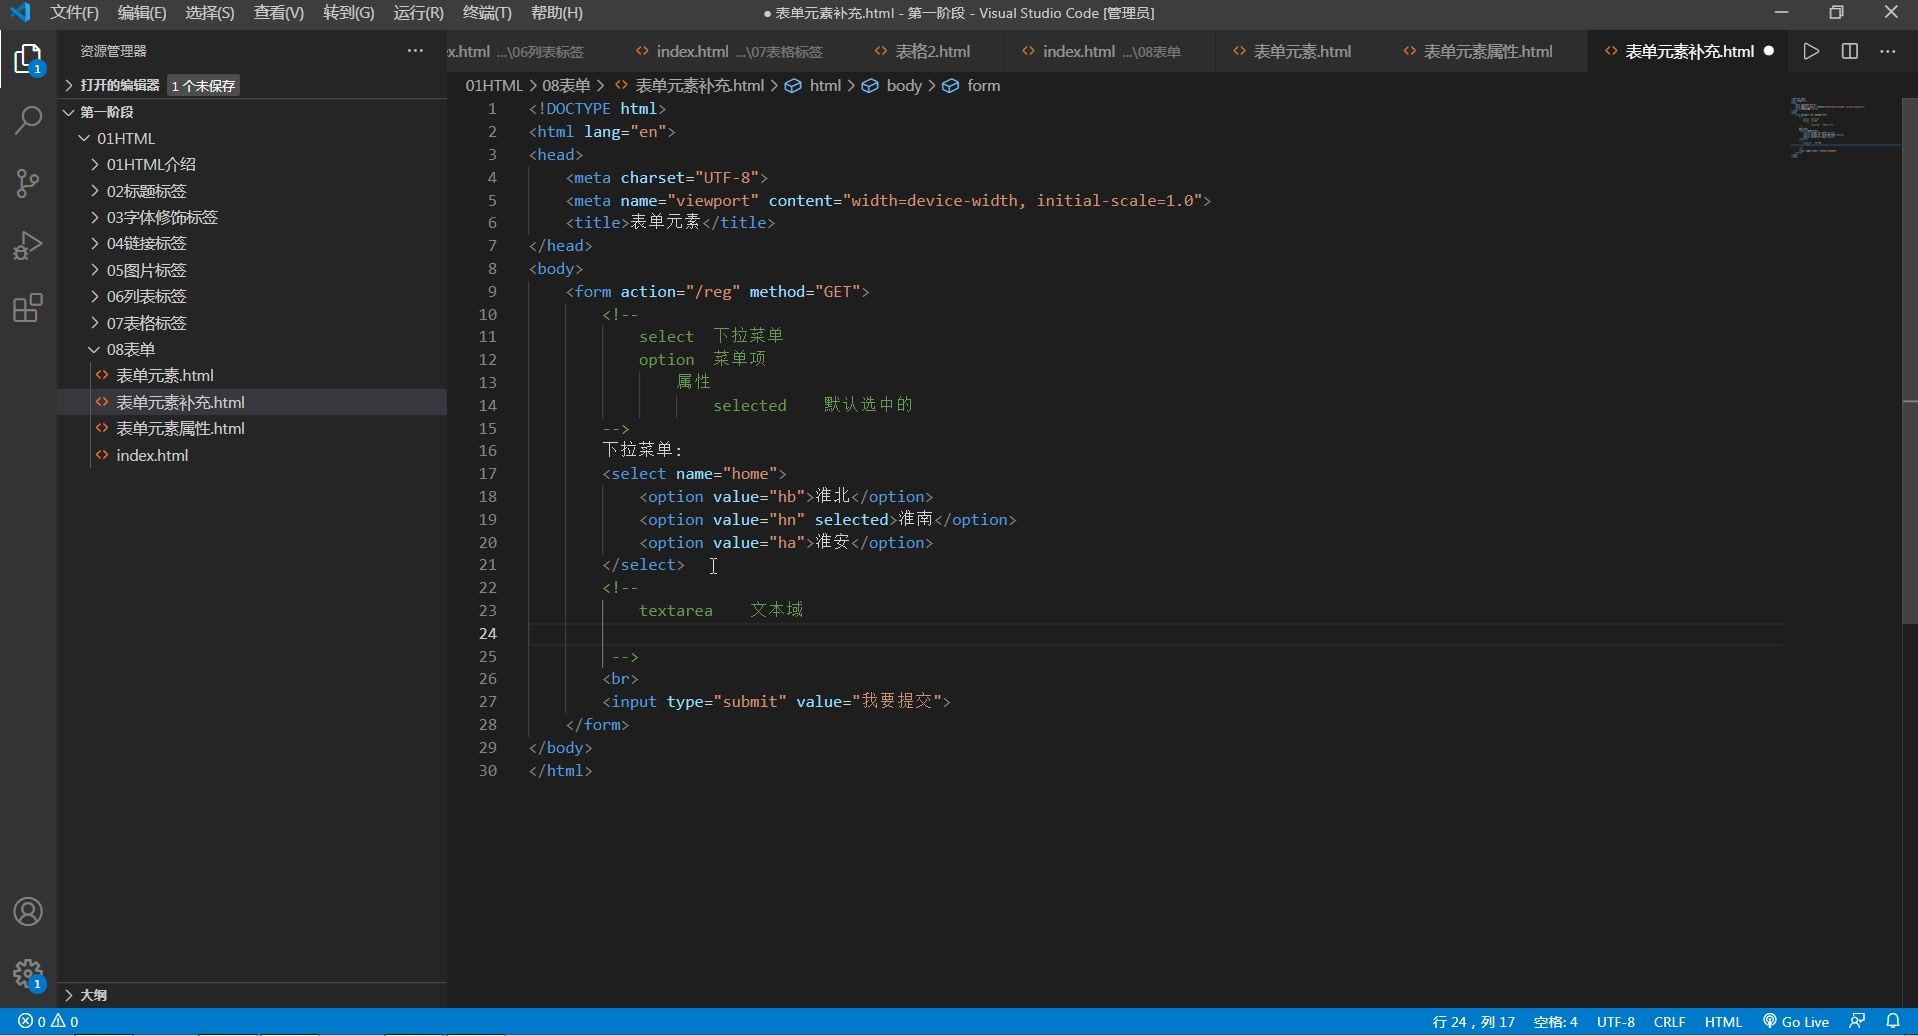Switch to the 表格2.html tab
This screenshot has width=1918, height=1036.
point(931,51)
